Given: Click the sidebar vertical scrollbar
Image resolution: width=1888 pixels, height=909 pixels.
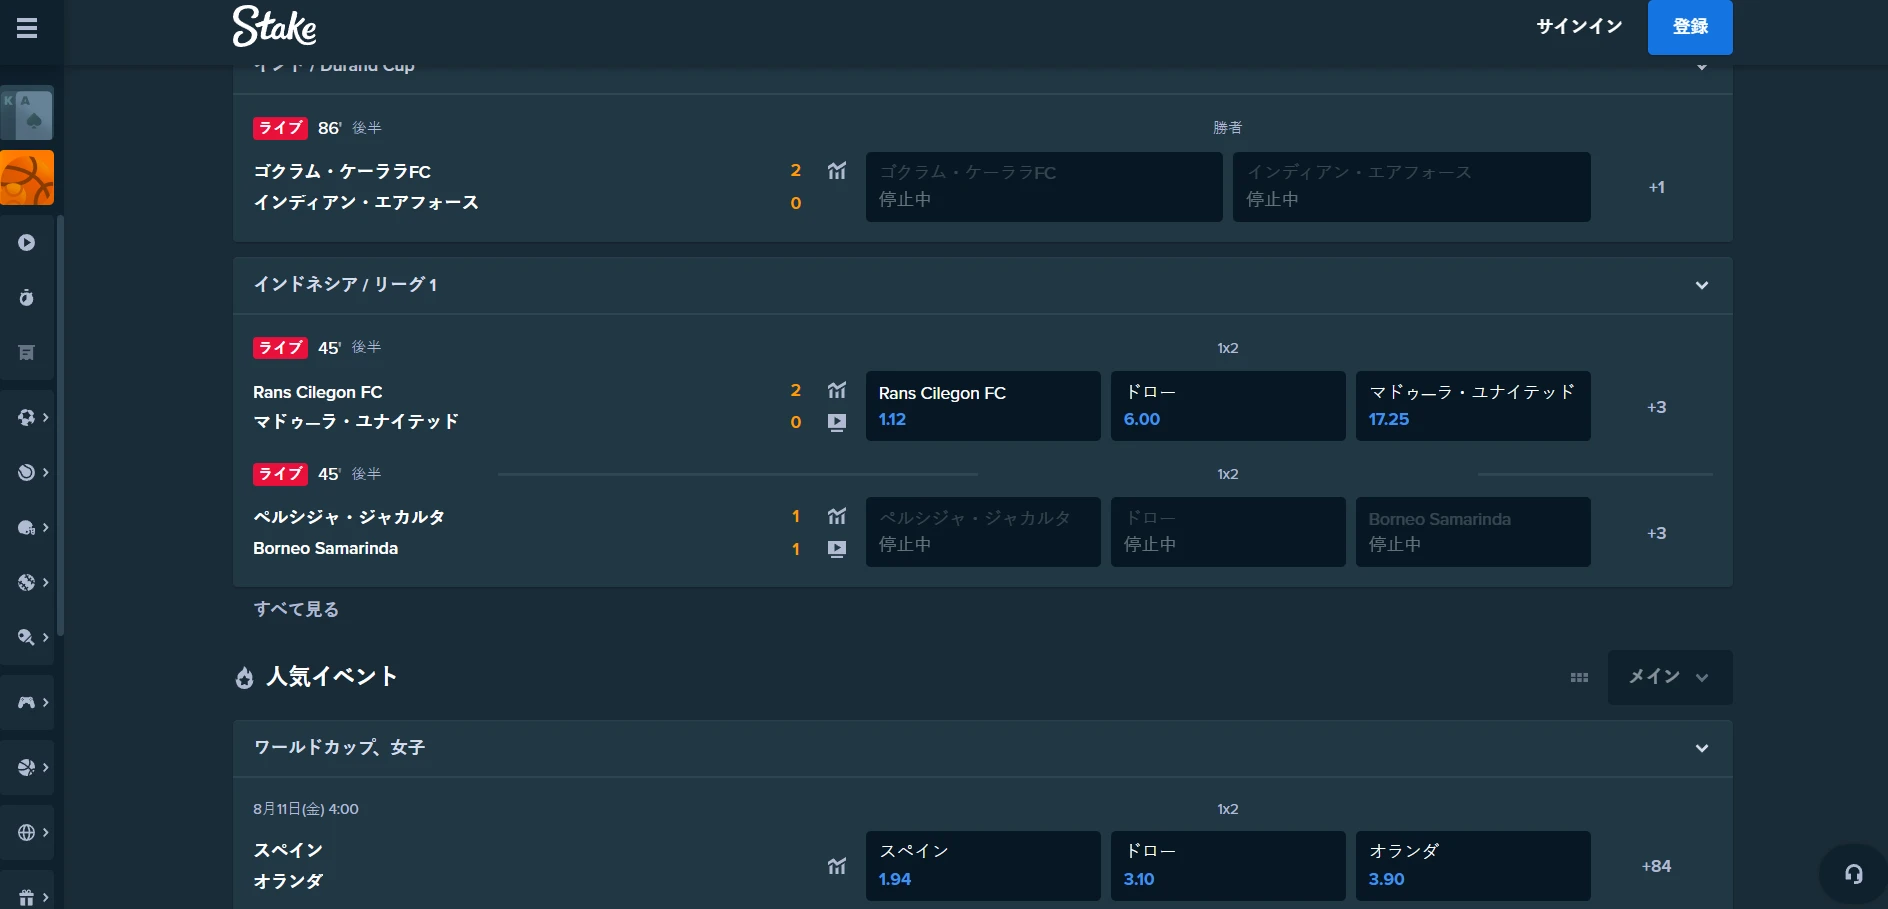Looking at the screenshot, I should click(x=60, y=426).
